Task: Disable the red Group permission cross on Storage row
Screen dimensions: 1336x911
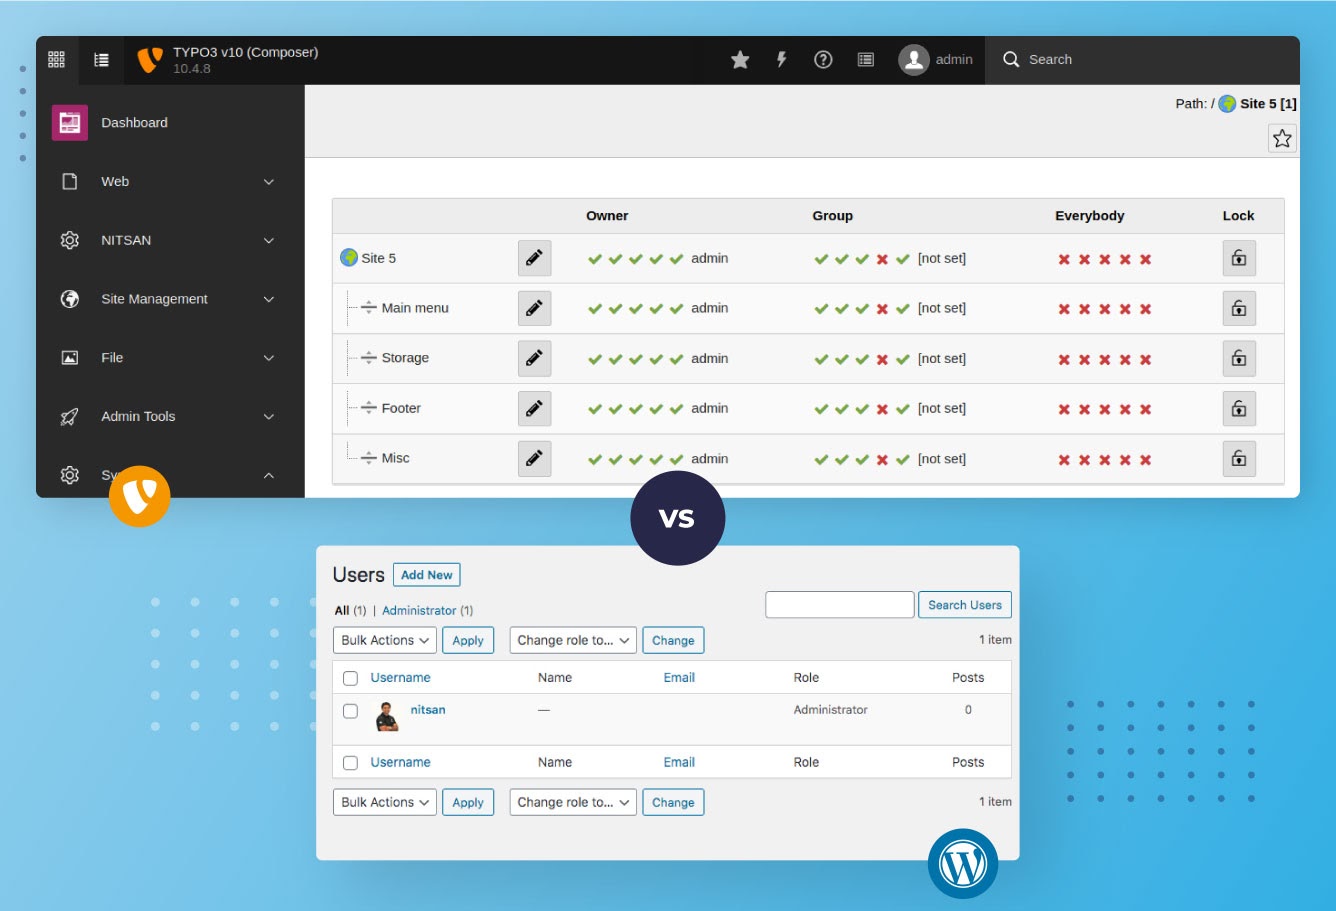Action: click(x=881, y=358)
